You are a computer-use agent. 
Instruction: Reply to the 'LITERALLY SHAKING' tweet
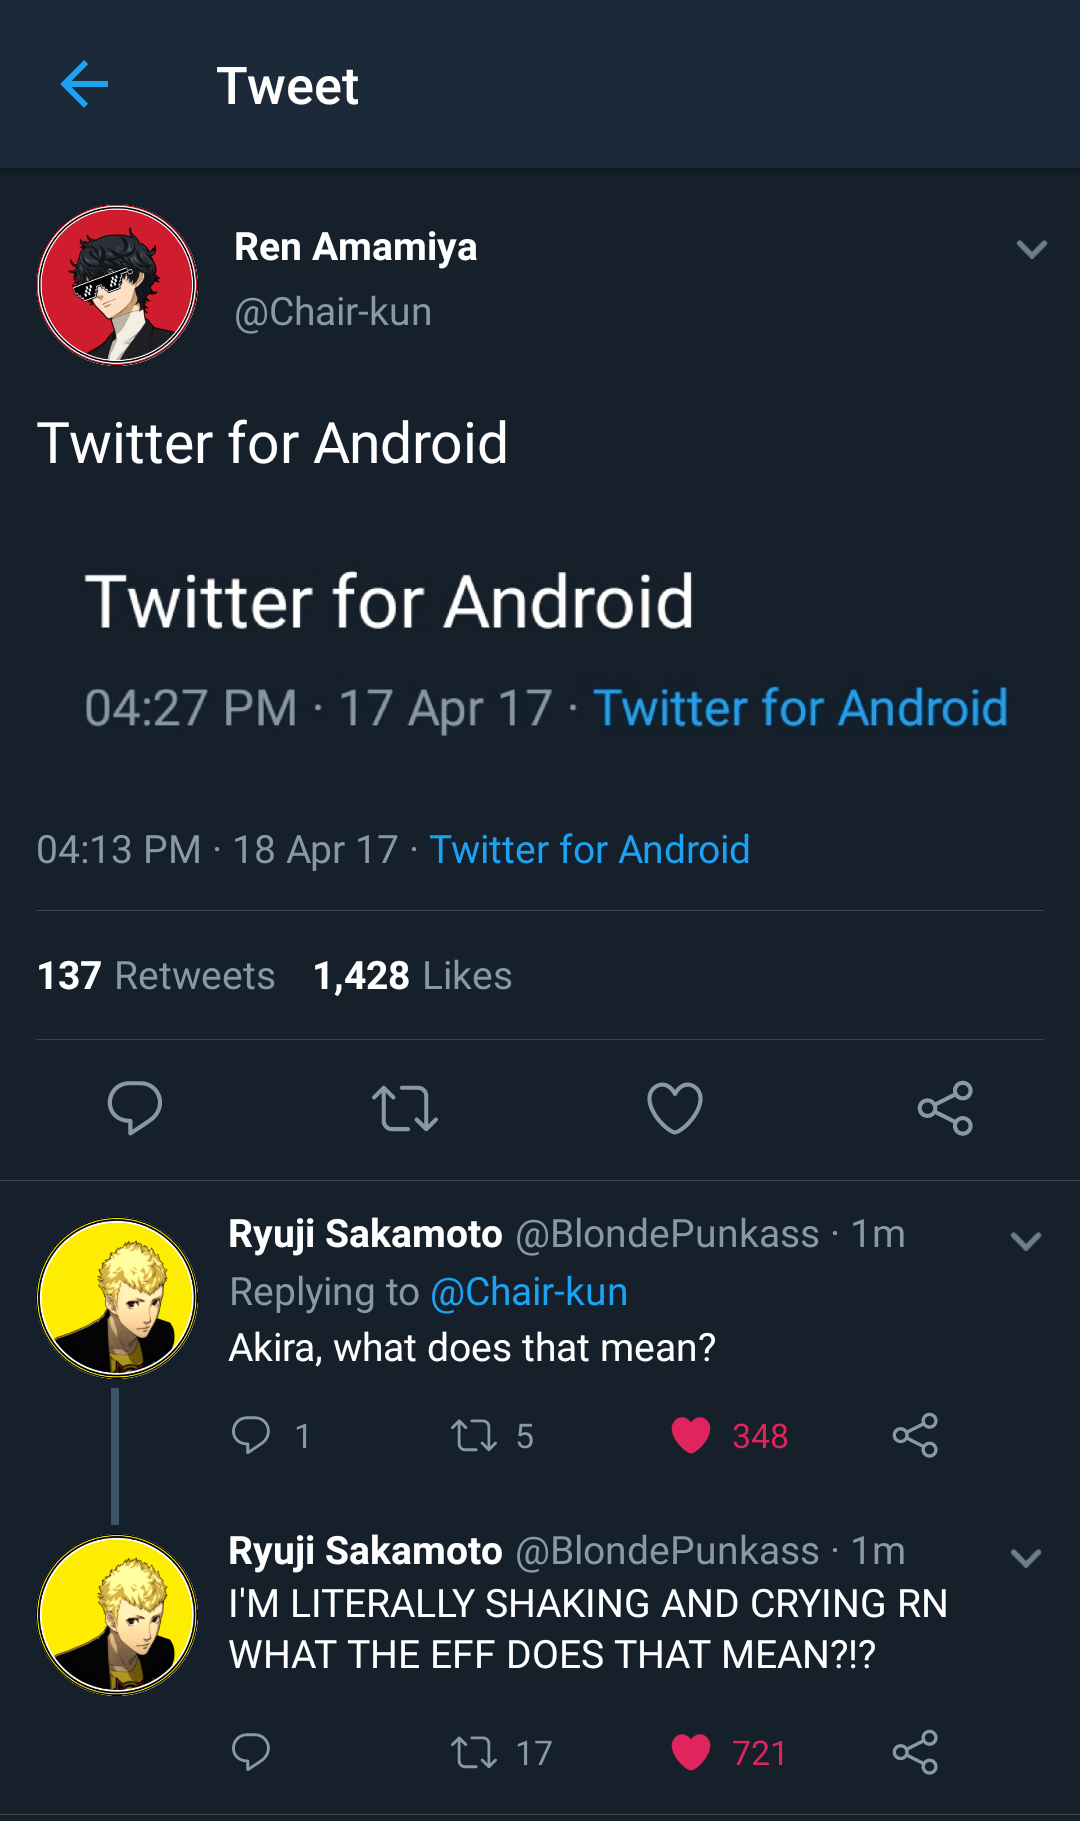pyautogui.click(x=251, y=1752)
